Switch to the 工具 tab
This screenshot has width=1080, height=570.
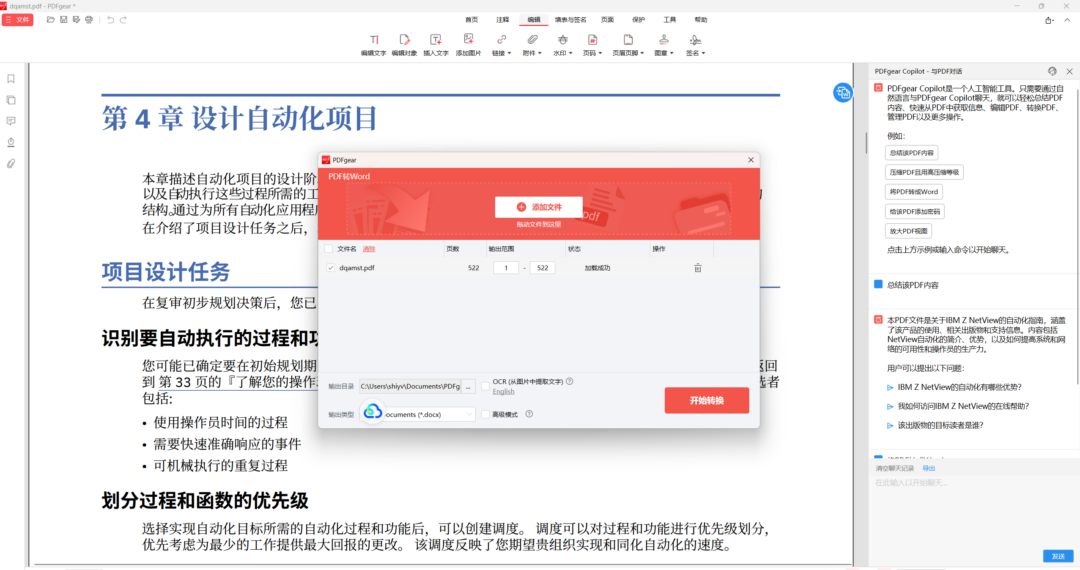pyautogui.click(x=669, y=20)
